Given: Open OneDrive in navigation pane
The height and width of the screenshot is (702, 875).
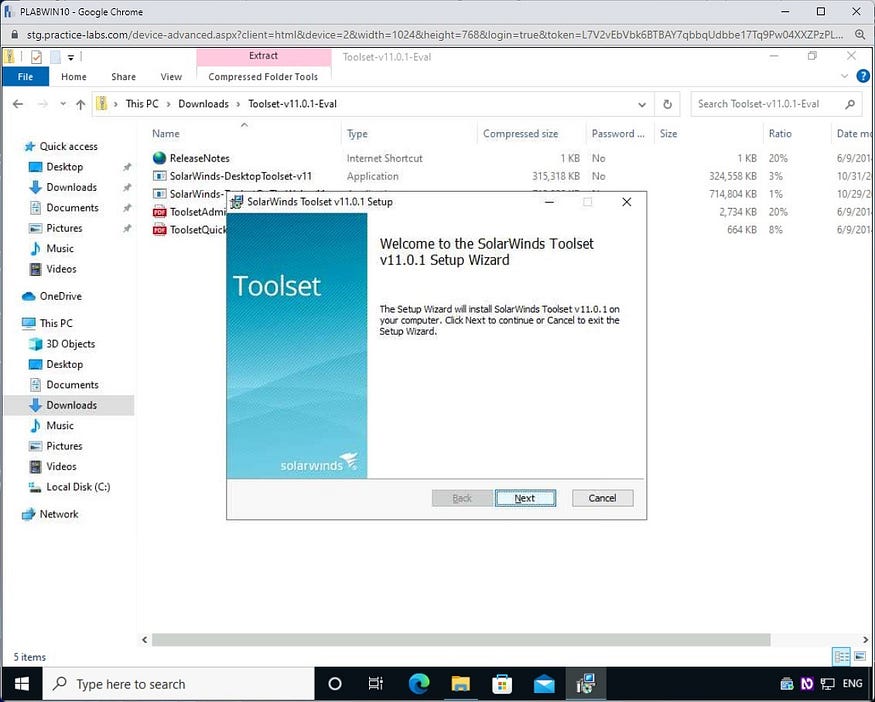Looking at the screenshot, I should click(60, 296).
